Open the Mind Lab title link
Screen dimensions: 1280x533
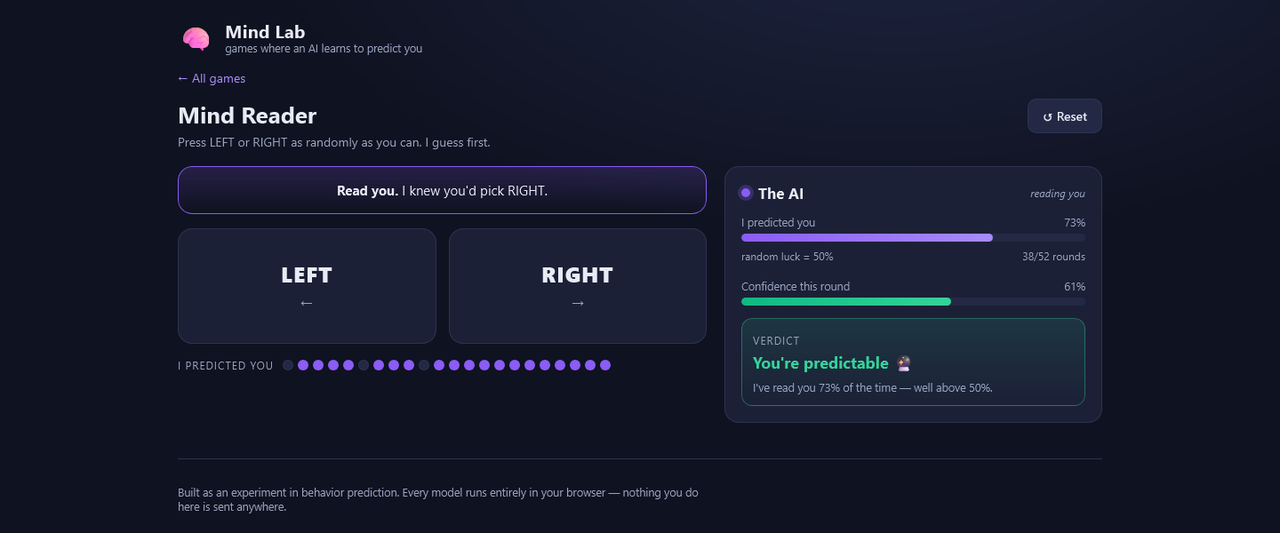click(x=265, y=32)
